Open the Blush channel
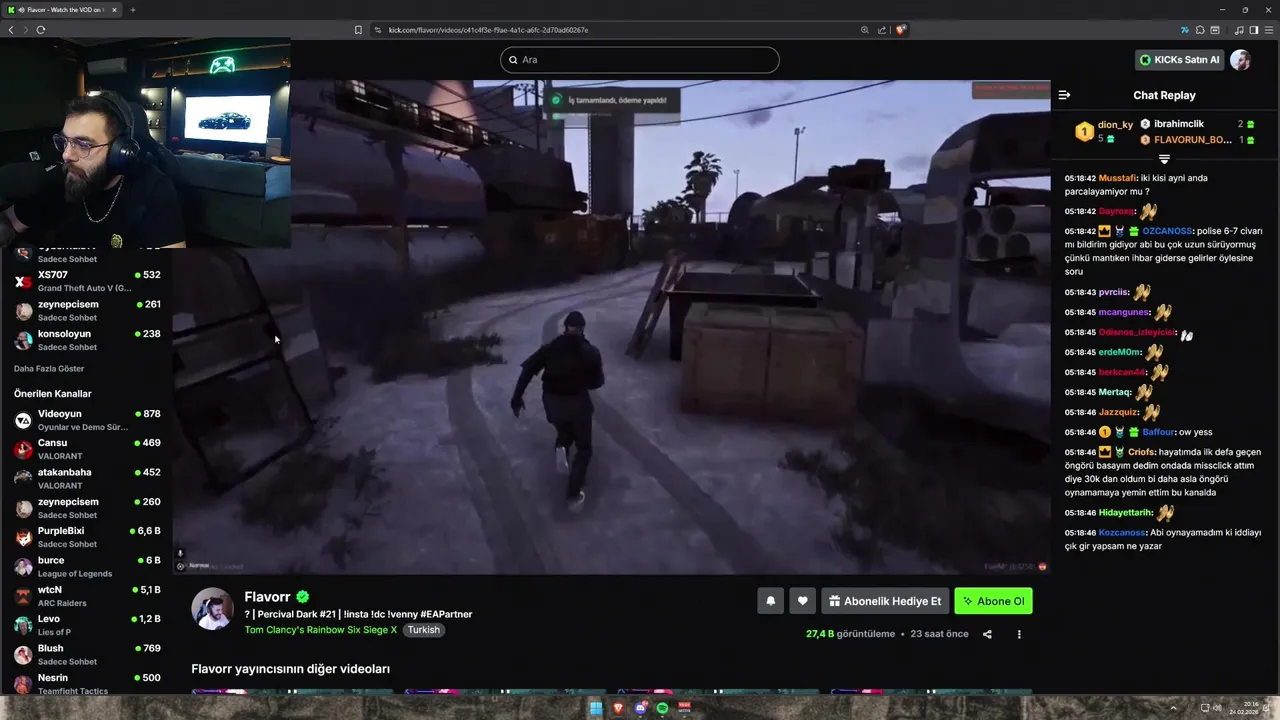The width and height of the screenshot is (1280, 720). pos(87,655)
